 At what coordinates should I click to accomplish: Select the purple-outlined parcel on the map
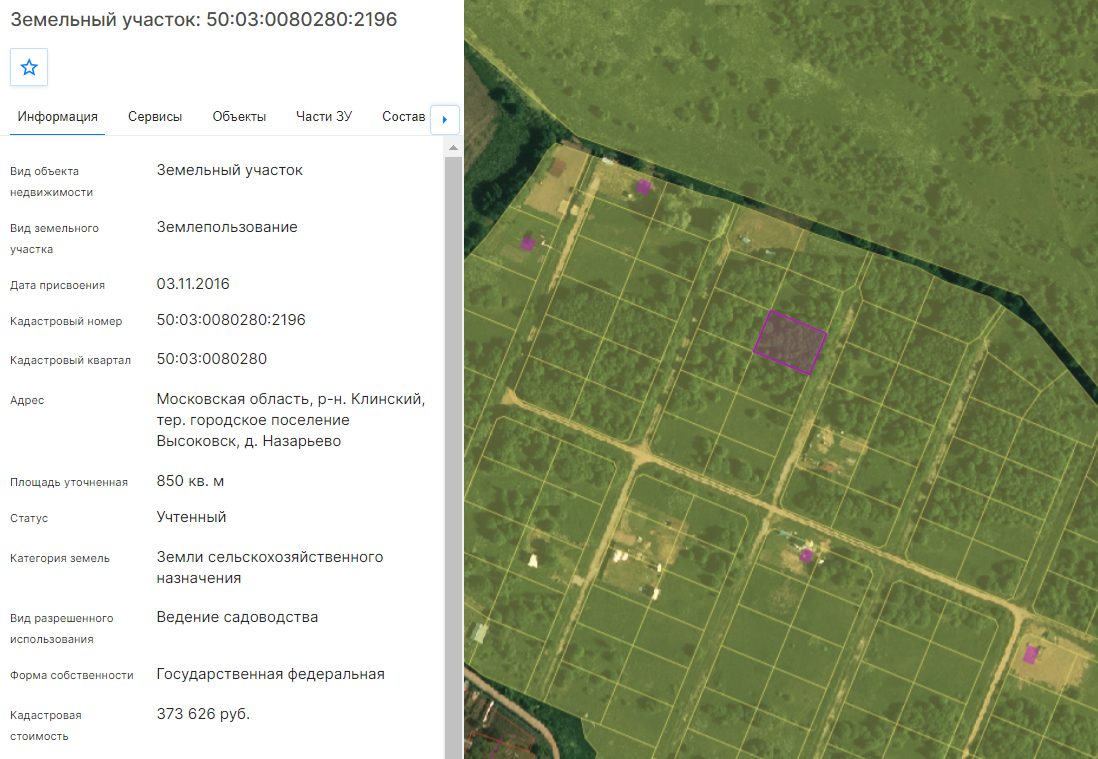(x=790, y=342)
